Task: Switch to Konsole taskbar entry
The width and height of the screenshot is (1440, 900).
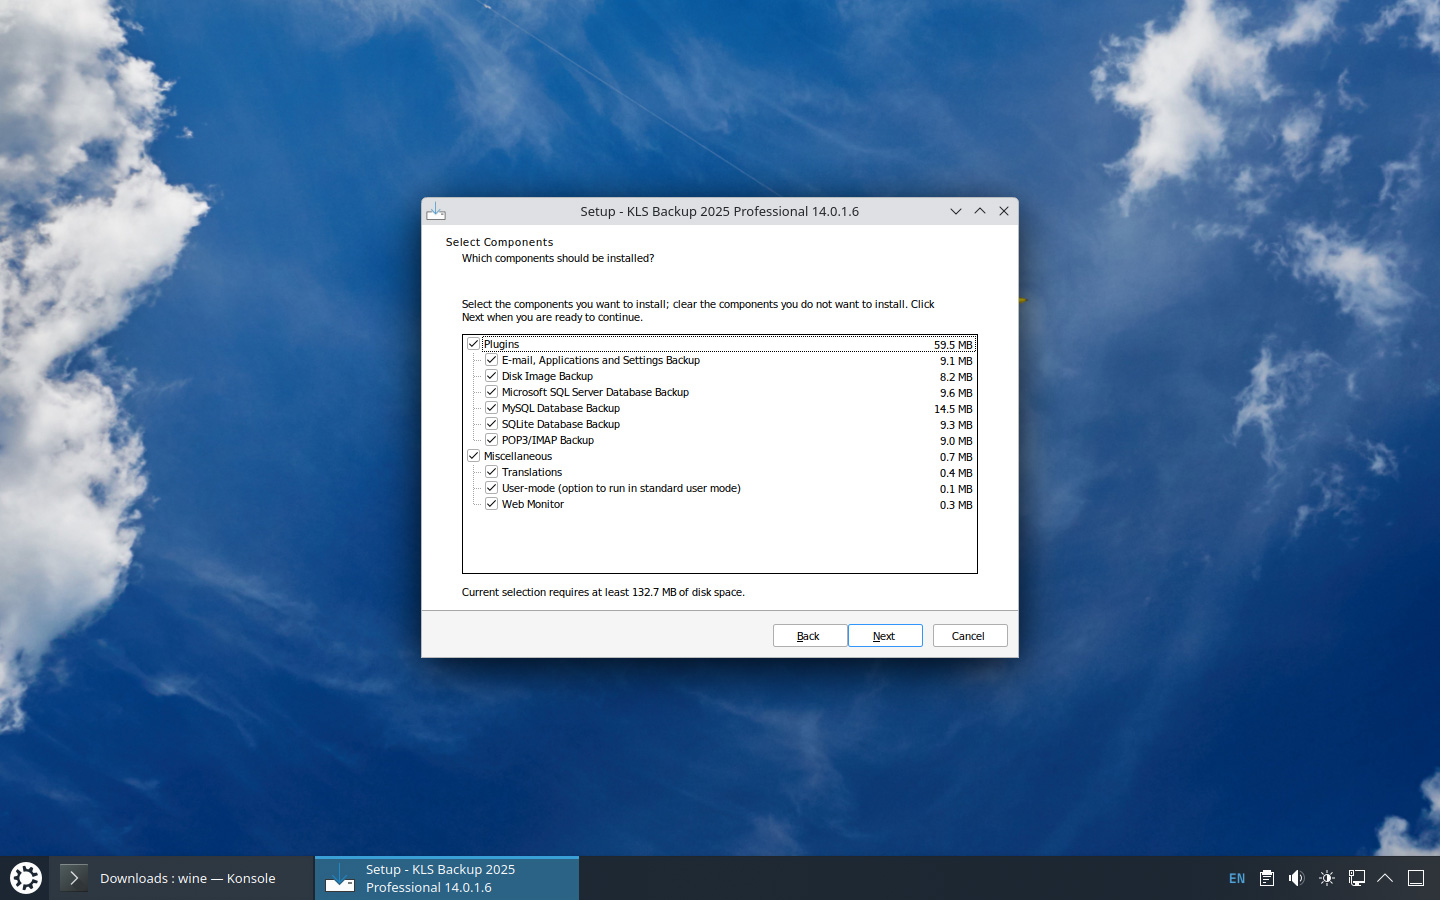Action: point(182,878)
